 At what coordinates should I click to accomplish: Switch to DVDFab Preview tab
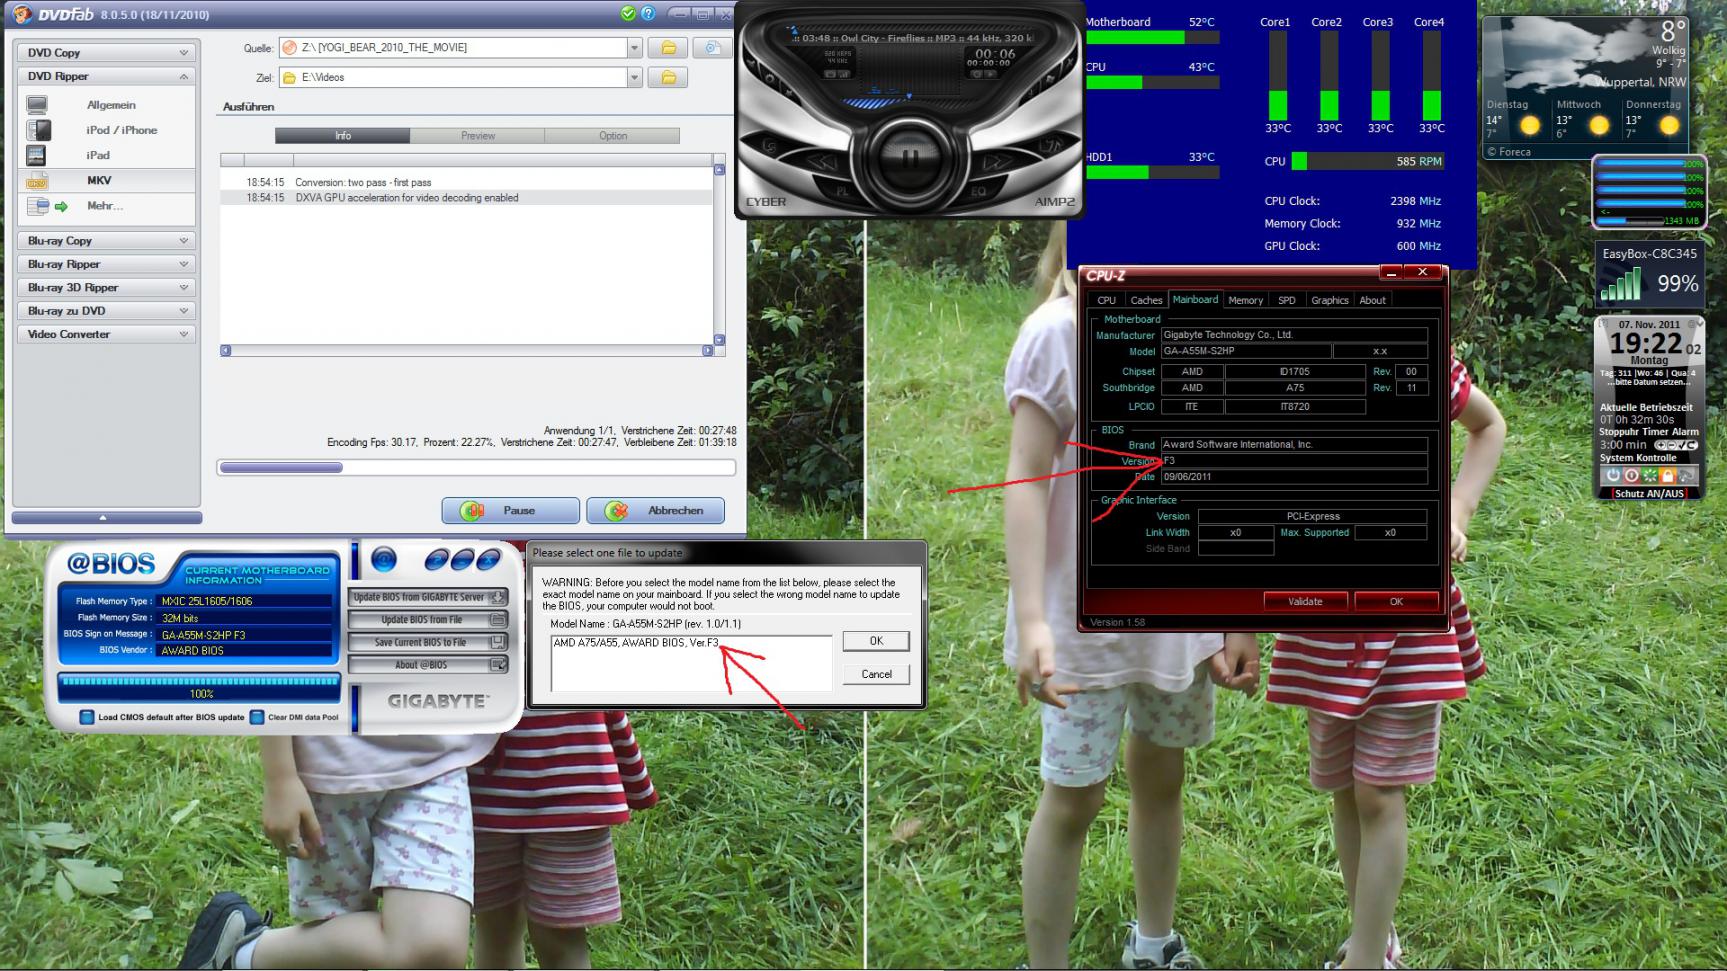pyautogui.click(x=478, y=136)
